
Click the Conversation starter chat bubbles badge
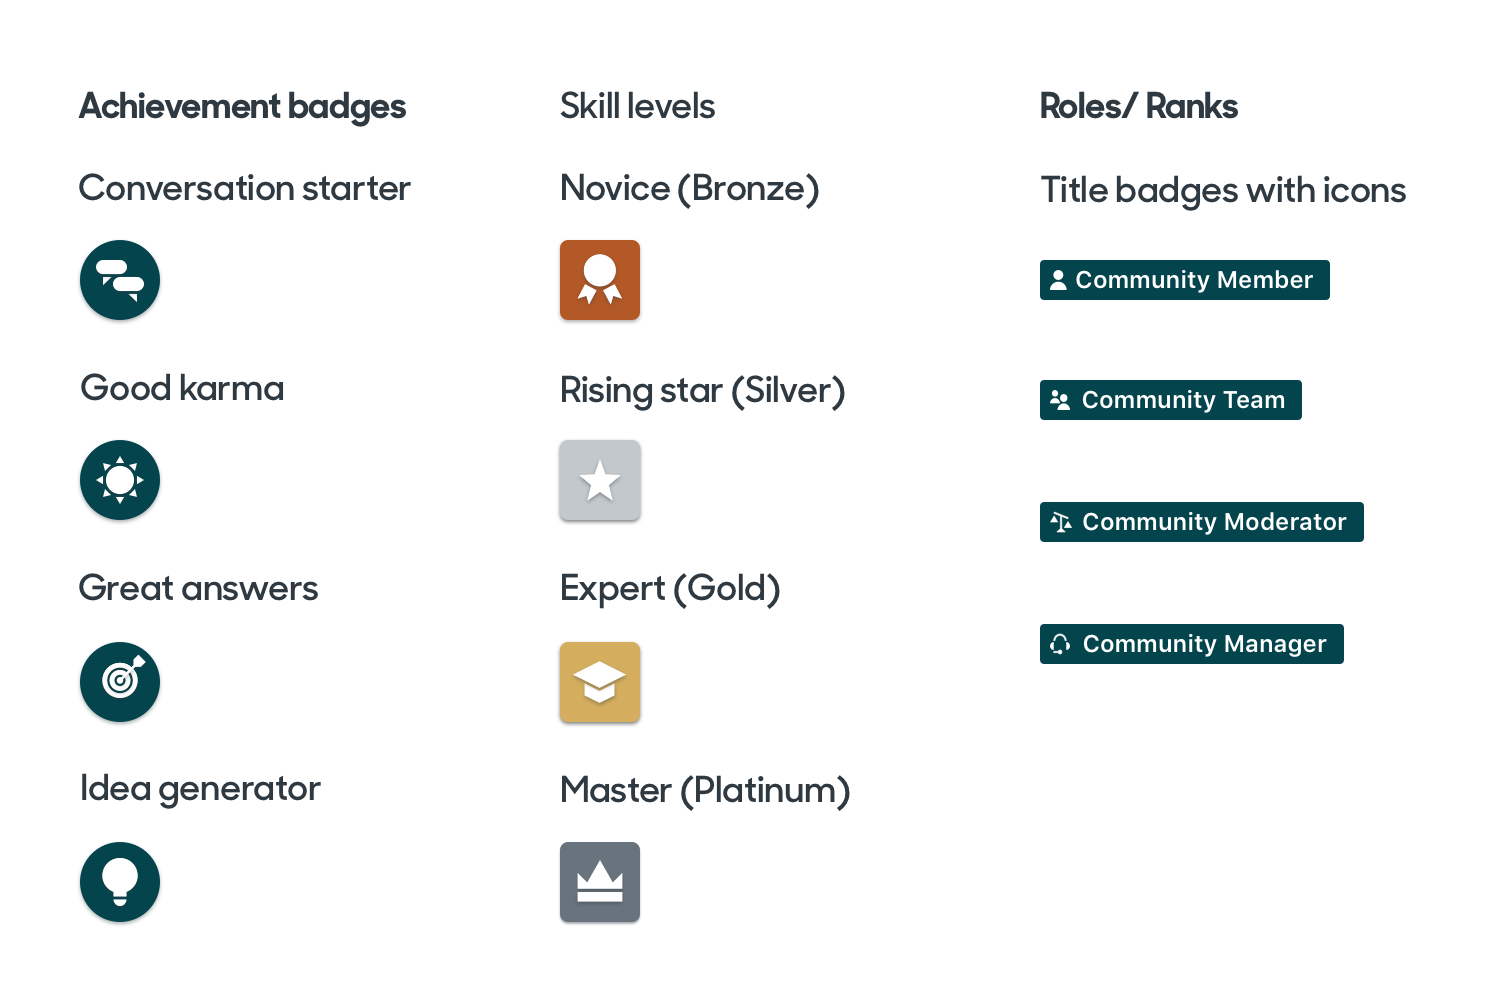tap(120, 280)
